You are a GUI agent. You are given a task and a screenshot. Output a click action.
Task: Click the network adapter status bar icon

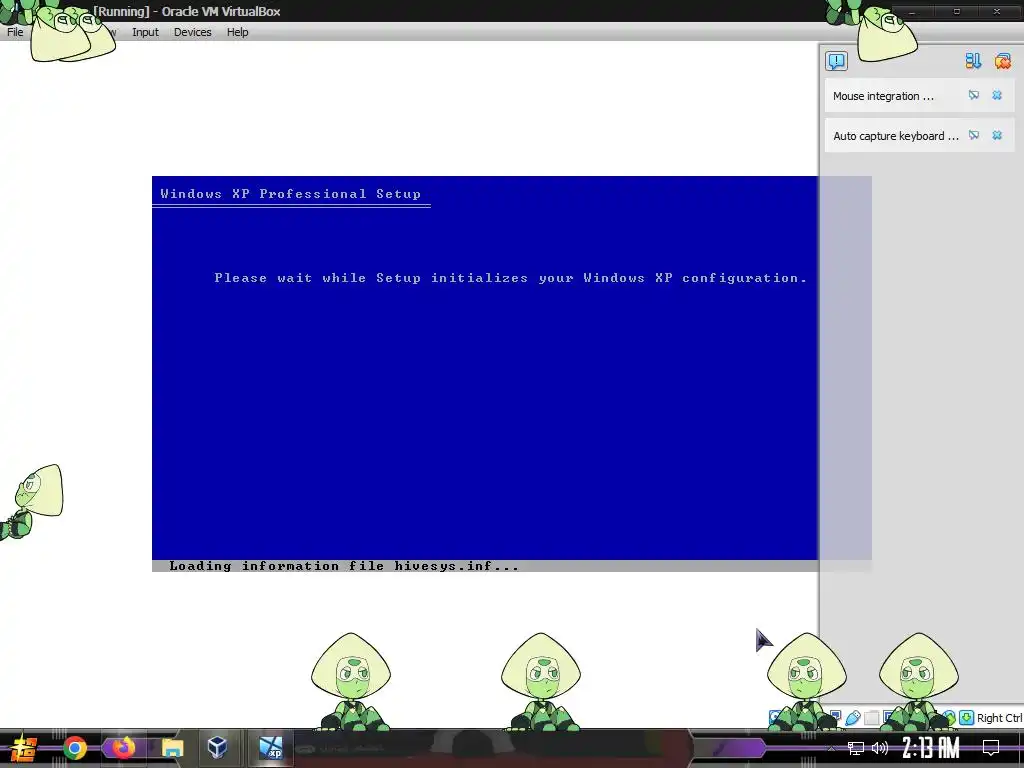pyautogui.click(x=835, y=716)
